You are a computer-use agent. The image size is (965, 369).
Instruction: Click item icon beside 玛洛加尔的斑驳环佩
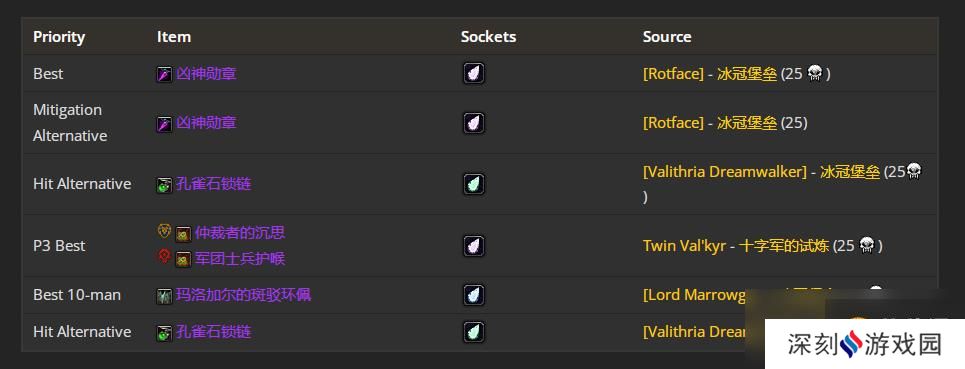click(164, 296)
